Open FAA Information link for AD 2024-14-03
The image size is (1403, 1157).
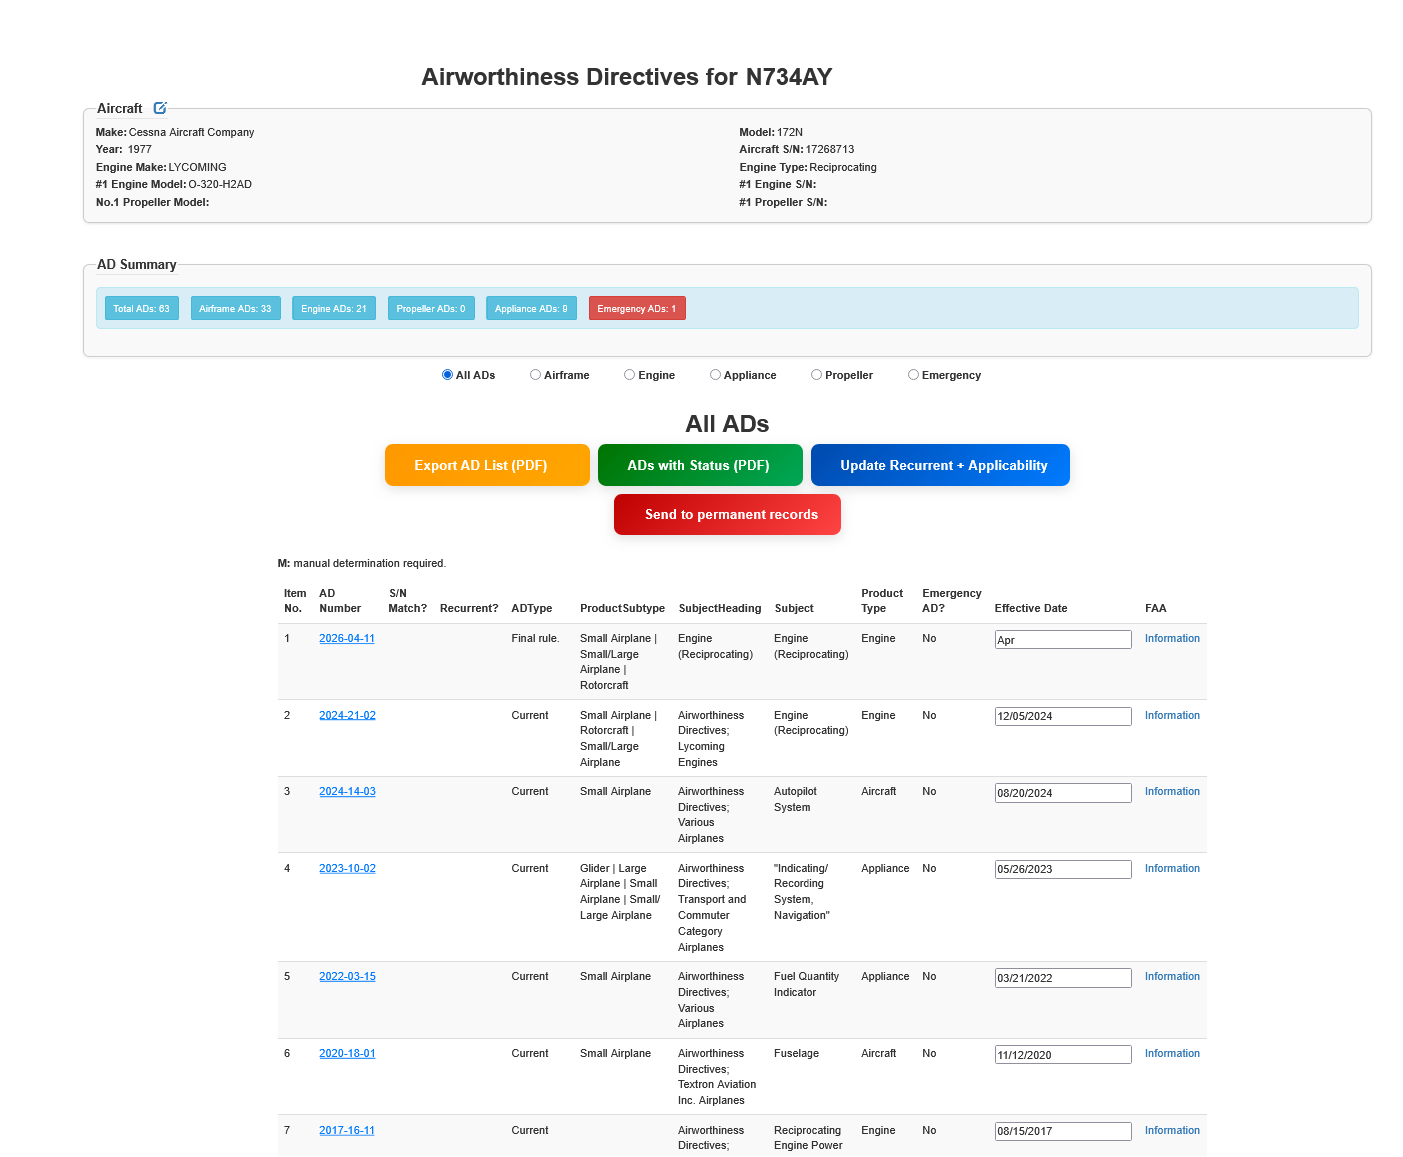[1172, 791]
